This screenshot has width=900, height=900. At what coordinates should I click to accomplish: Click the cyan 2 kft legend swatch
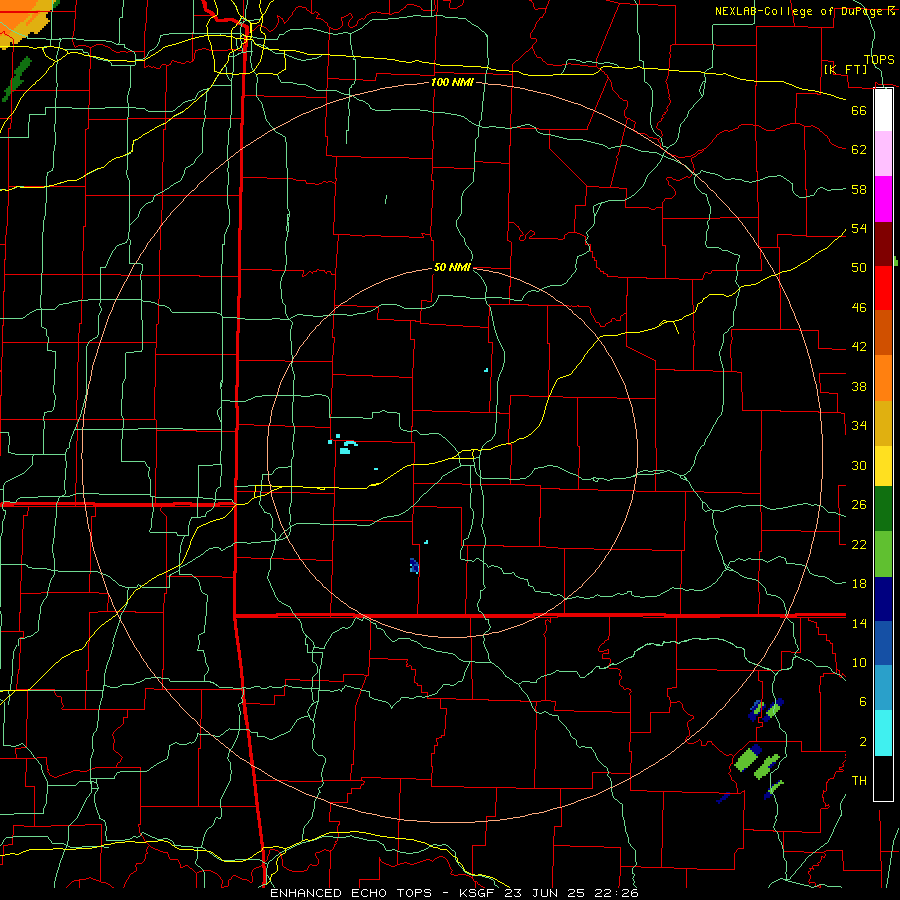pyautogui.click(x=883, y=733)
